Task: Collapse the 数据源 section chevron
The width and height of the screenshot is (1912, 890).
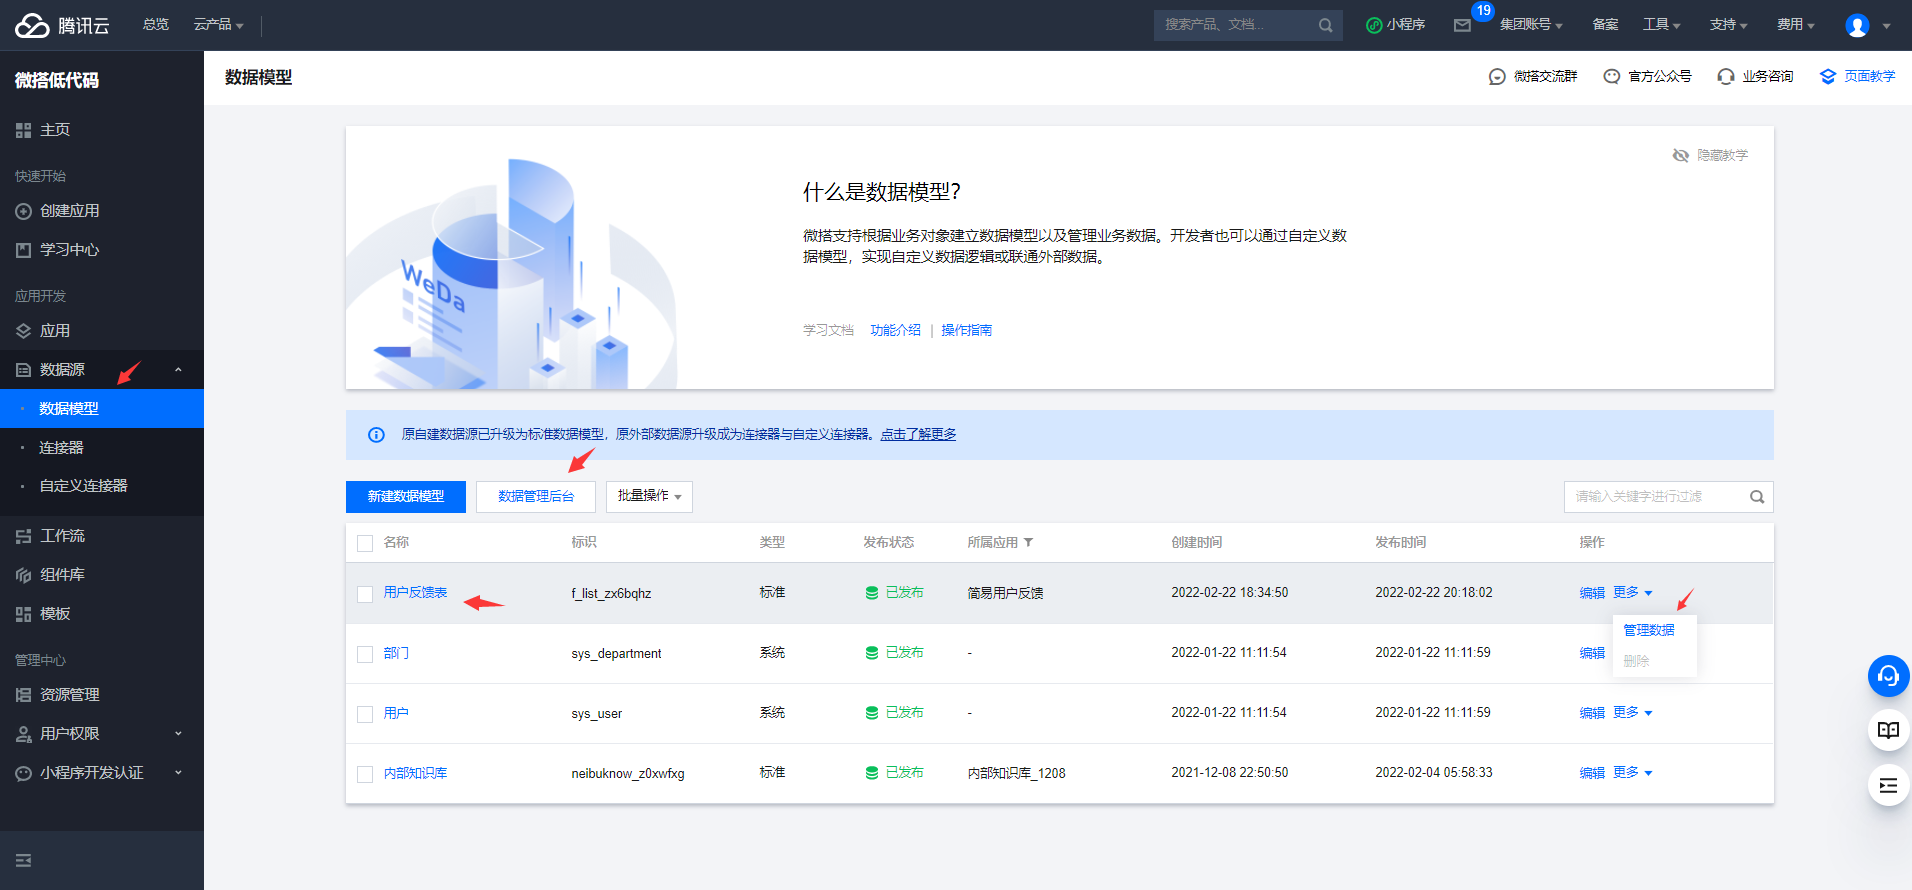Action: coord(178,370)
